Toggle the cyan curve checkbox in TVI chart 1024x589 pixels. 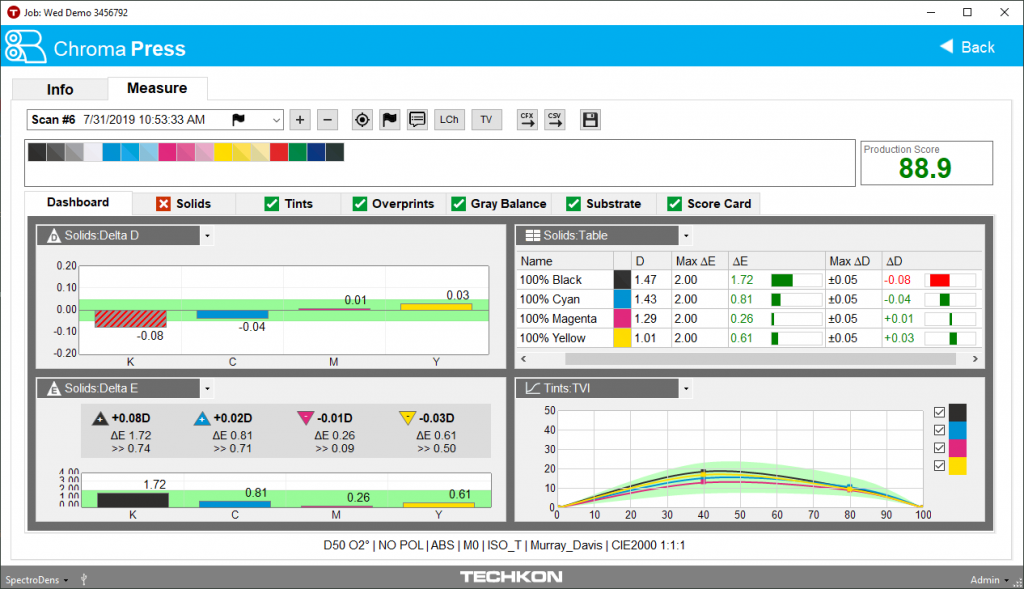click(939, 430)
